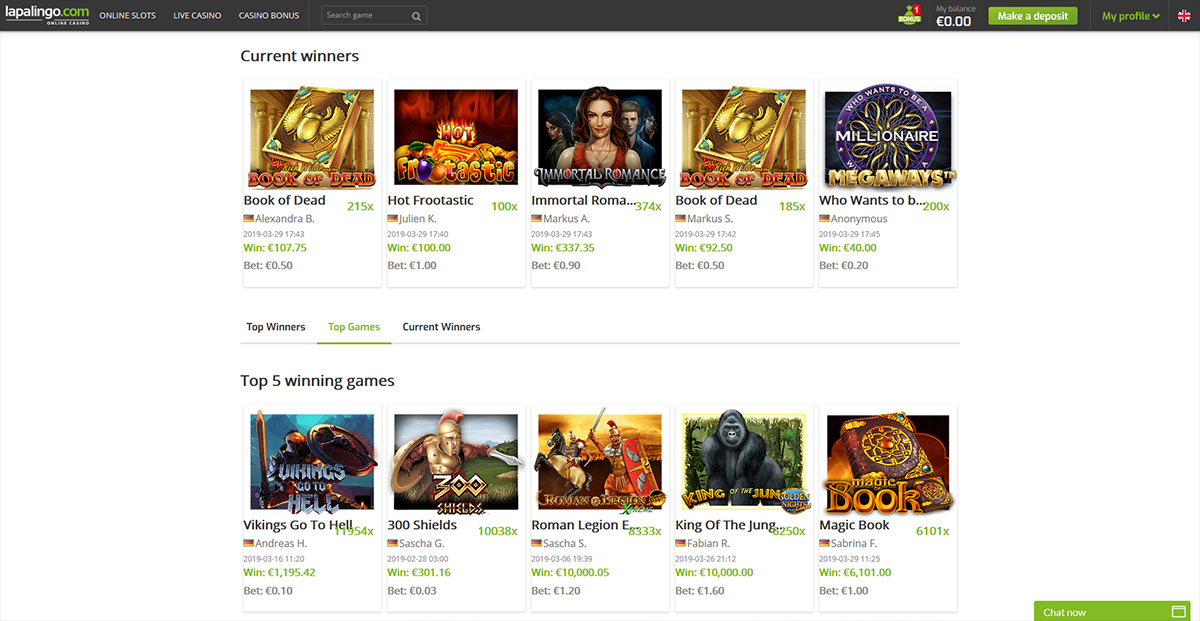1200x621 pixels.
Task: Click Win: €1,195.42 text
Action: pyautogui.click(x=279, y=573)
